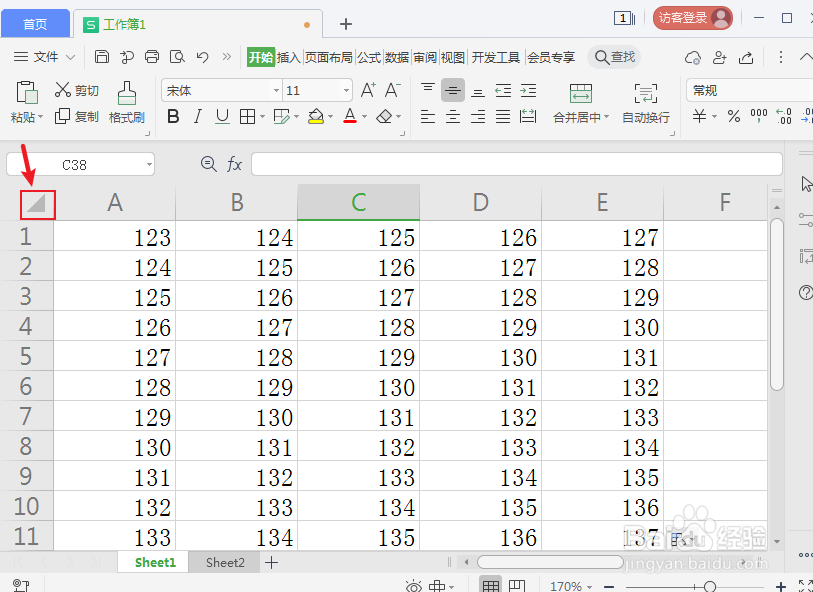Viewport: 813px width, 592px height.
Task: Open the font name (宋体) dropdown
Action: (276, 91)
